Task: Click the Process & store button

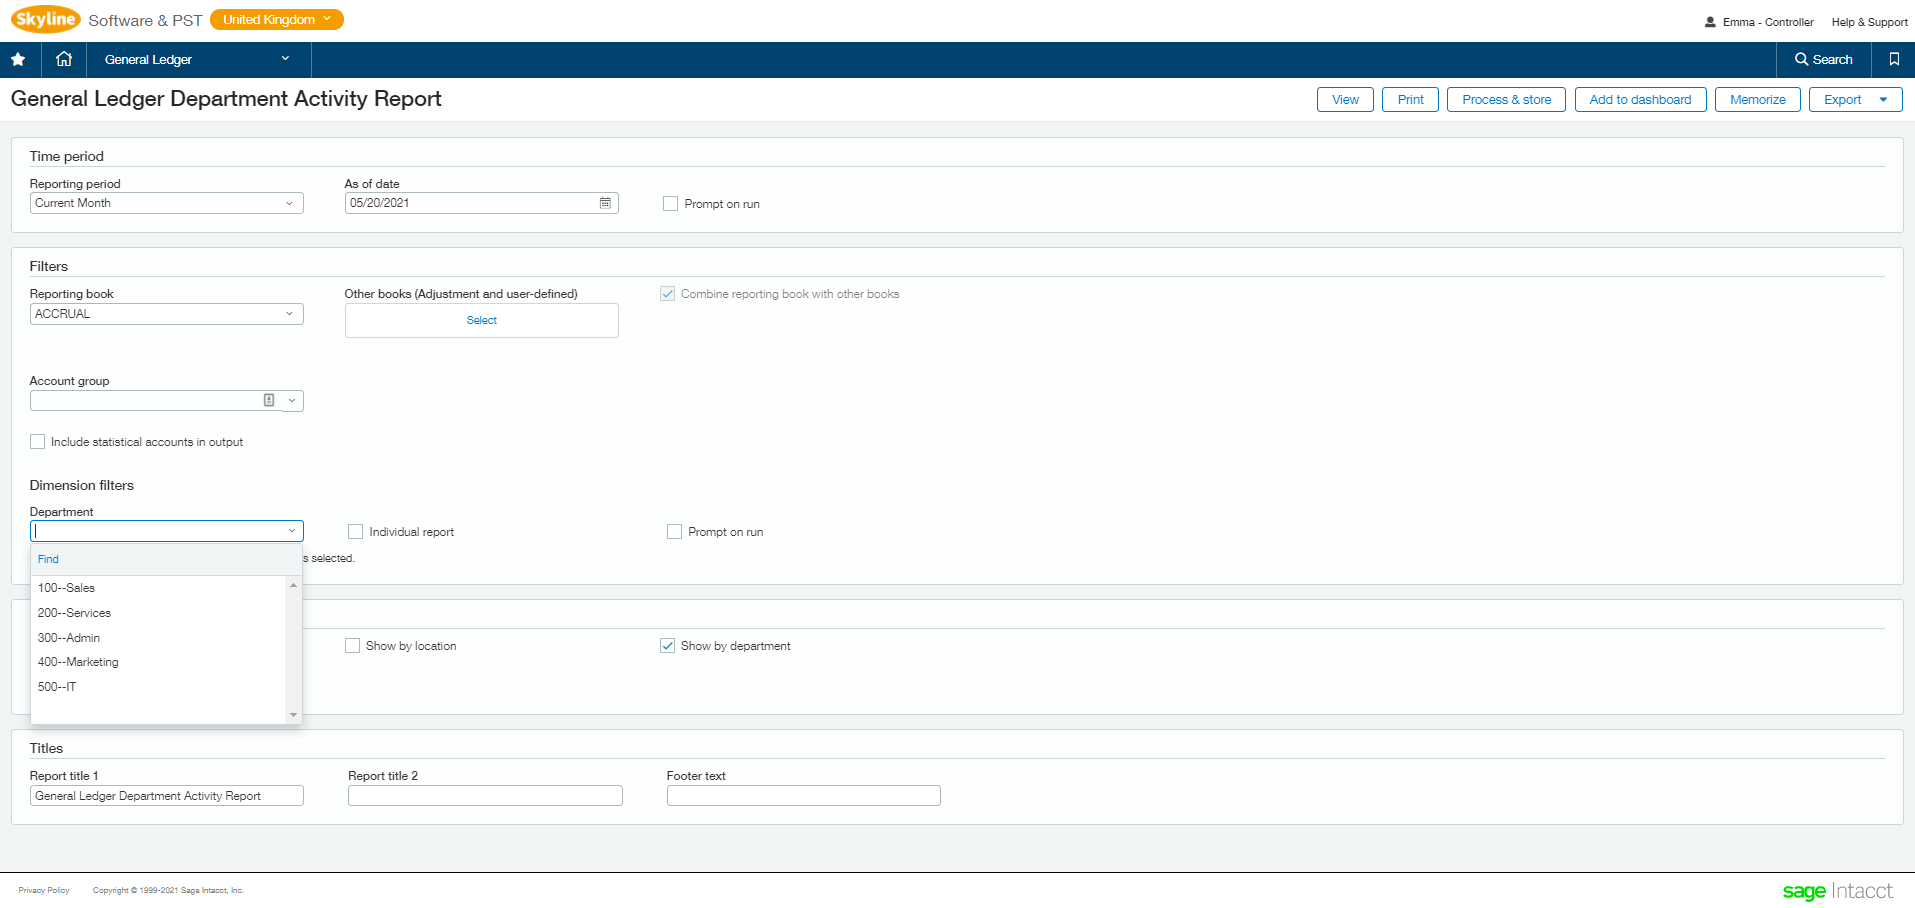Action: pyautogui.click(x=1505, y=99)
